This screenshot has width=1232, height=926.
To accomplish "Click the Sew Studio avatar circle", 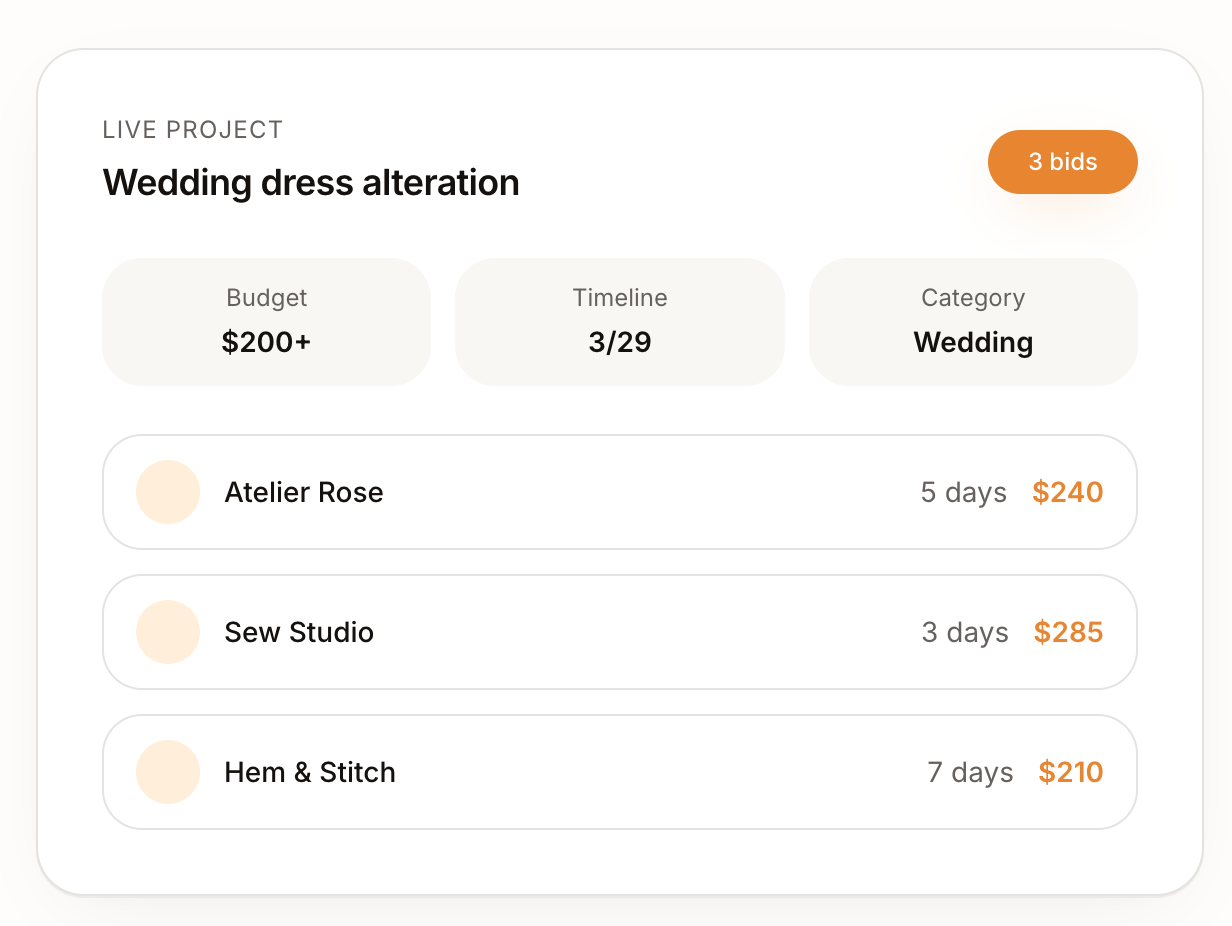I will 168,632.
